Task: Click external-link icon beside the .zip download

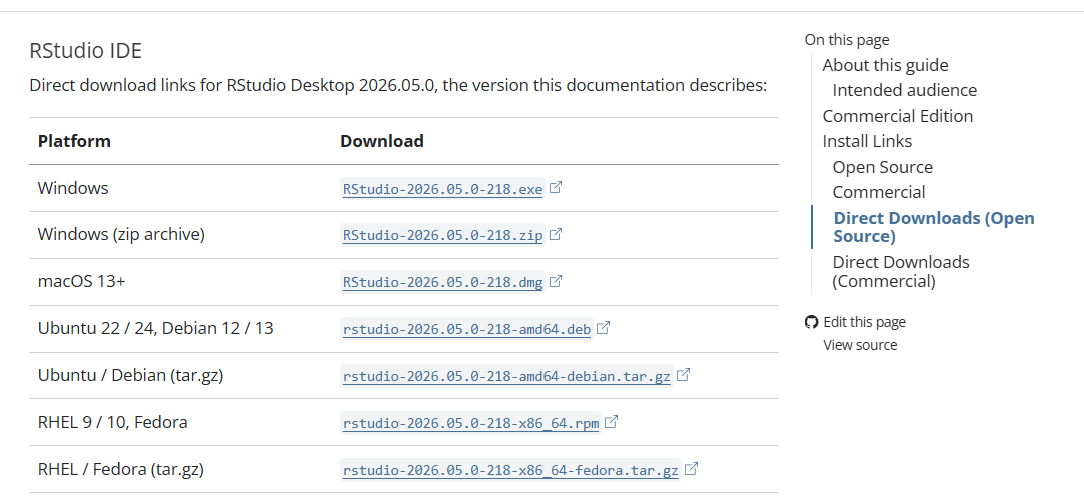Action: tap(556, 234)
